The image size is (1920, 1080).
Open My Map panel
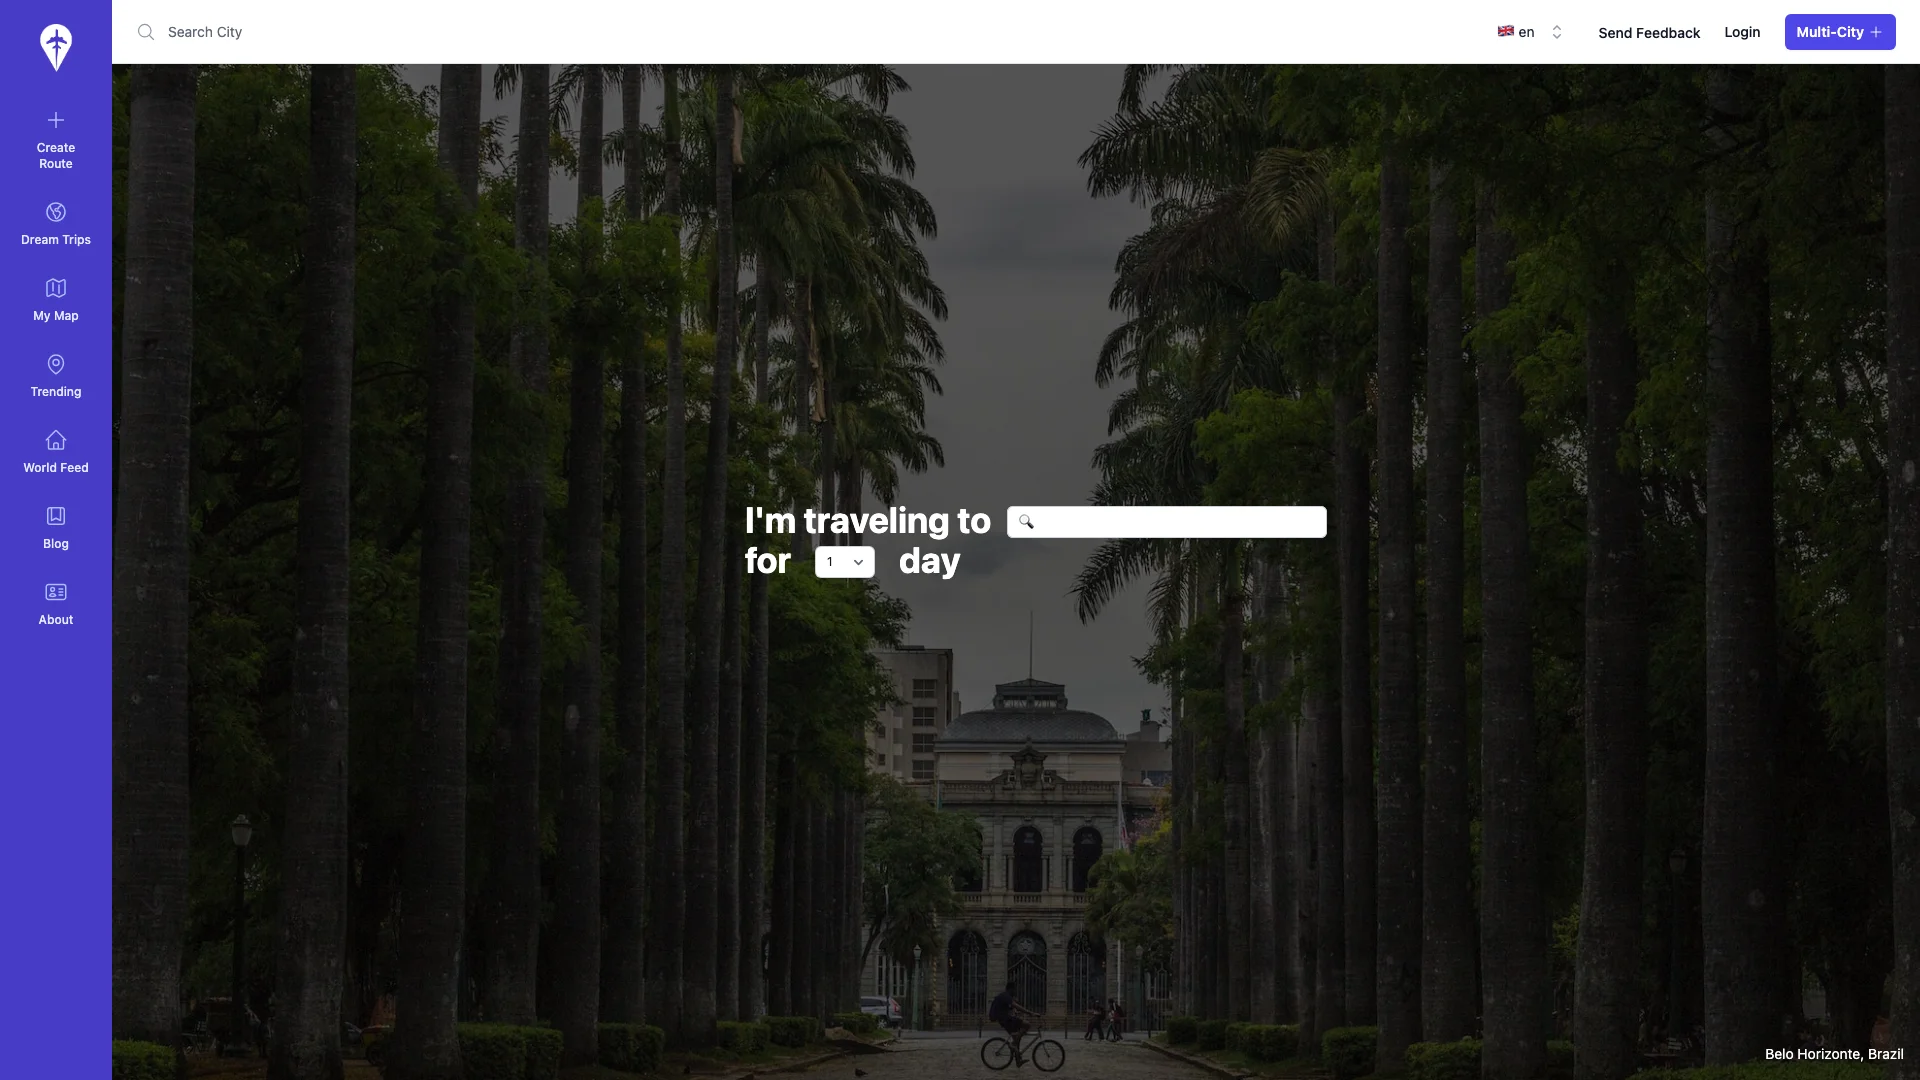tap(55, 299)
